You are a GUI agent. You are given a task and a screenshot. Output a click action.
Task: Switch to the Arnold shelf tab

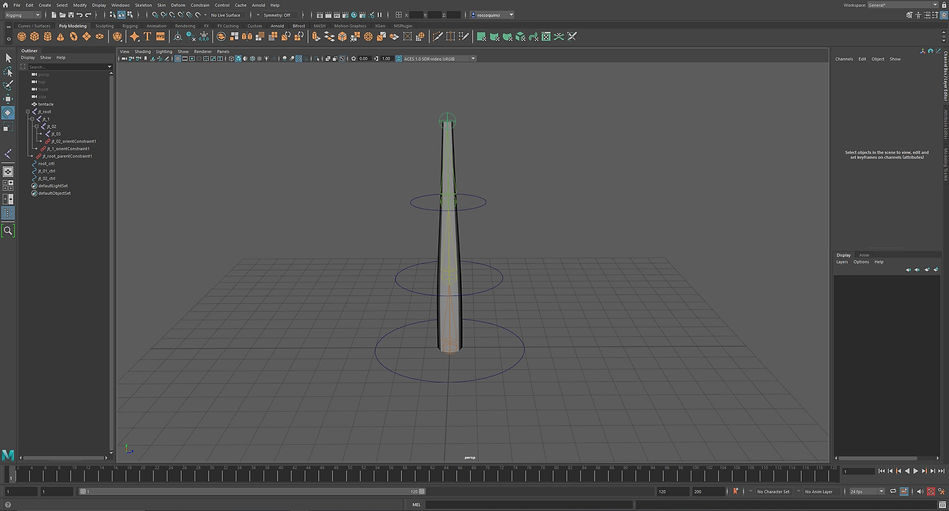277,26
